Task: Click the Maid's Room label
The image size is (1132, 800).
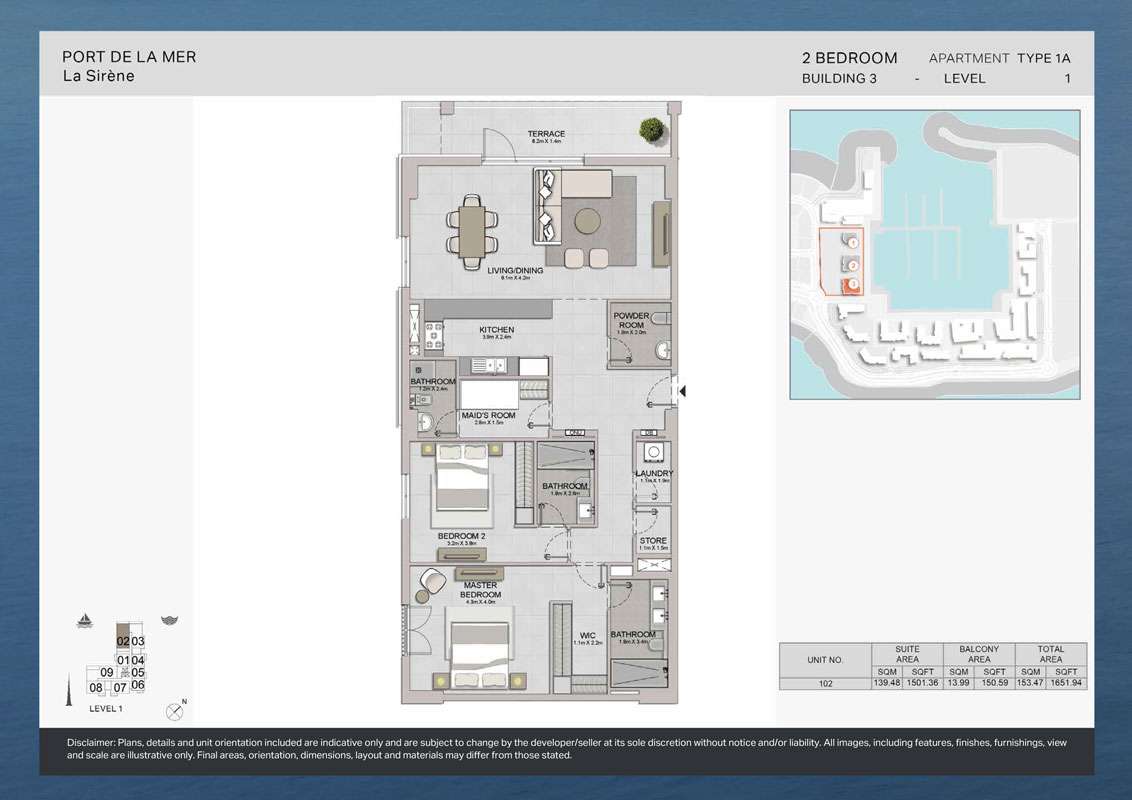Action: 488,416
